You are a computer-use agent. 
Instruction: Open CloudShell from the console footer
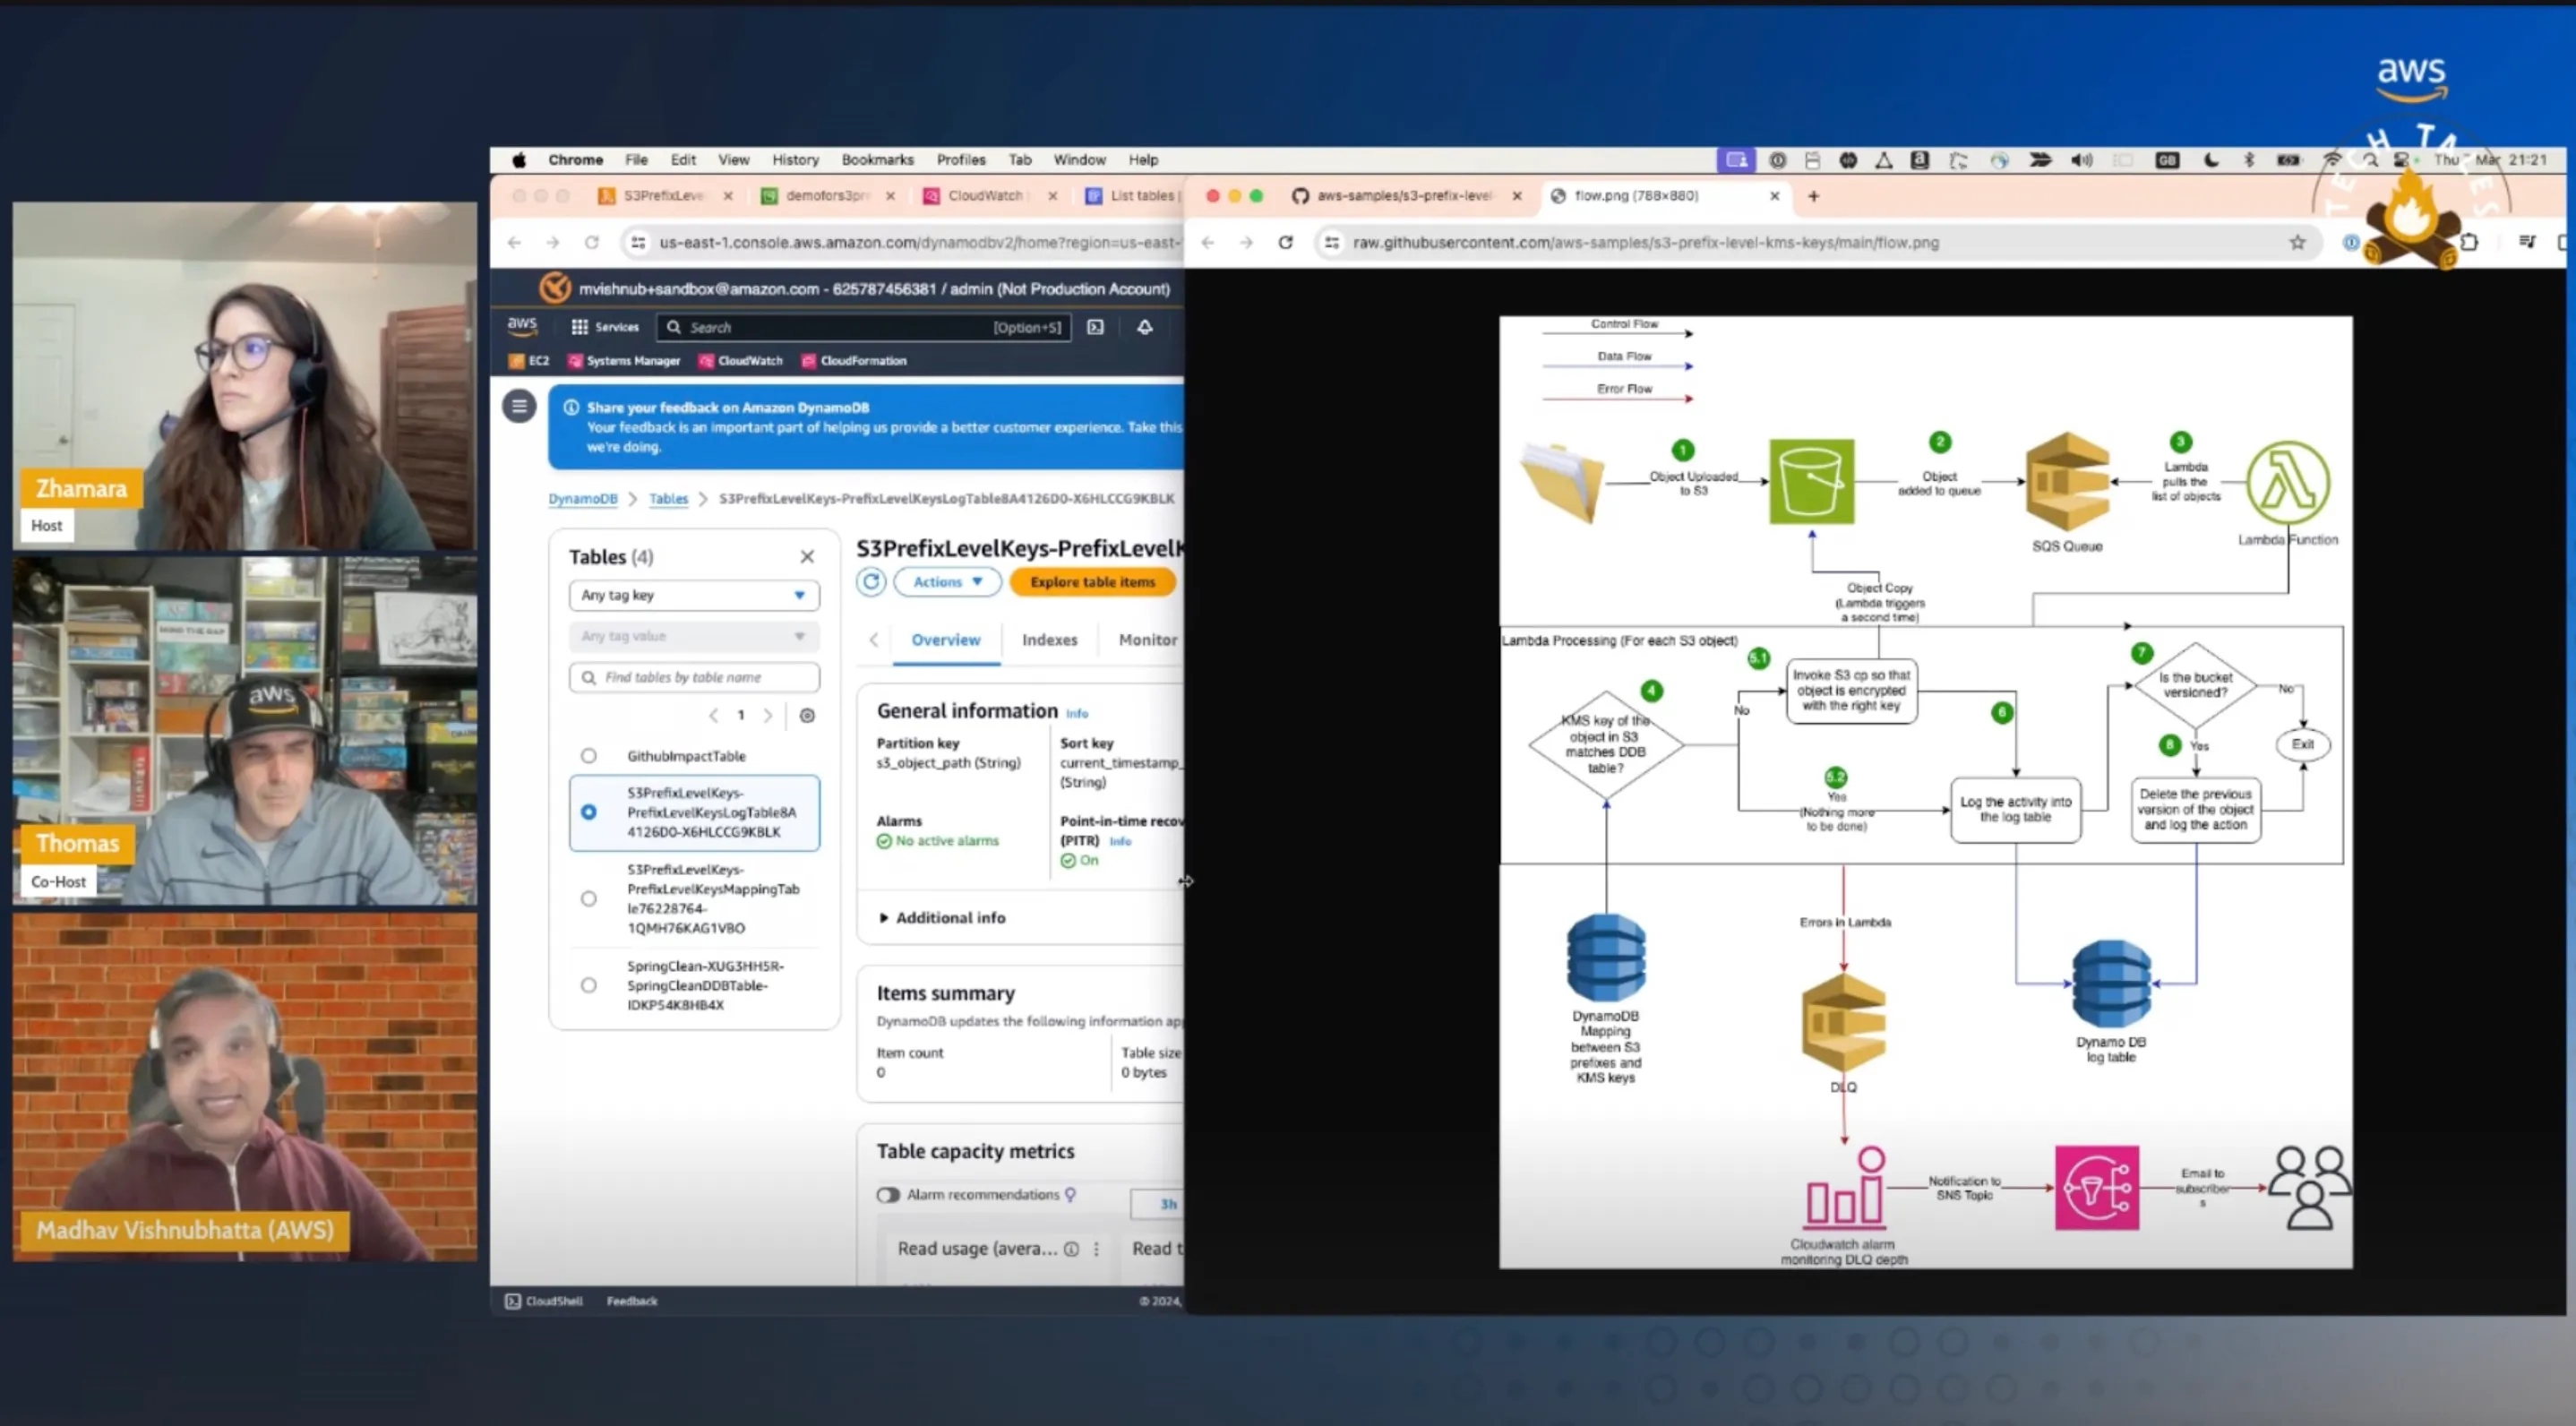coord(544,1301)
